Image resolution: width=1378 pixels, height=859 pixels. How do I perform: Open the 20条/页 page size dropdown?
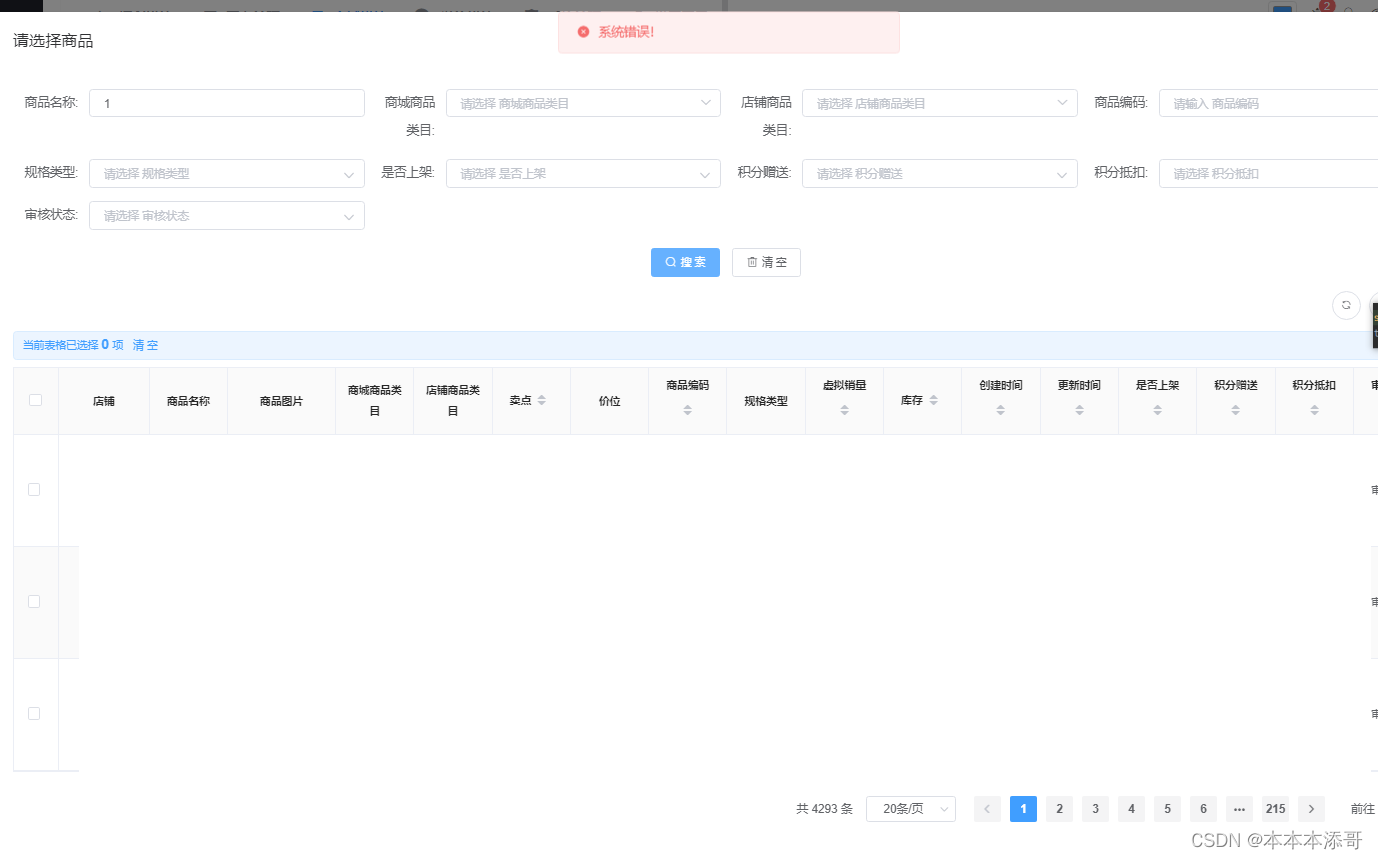pyautogui.click(x=910, y=808)
